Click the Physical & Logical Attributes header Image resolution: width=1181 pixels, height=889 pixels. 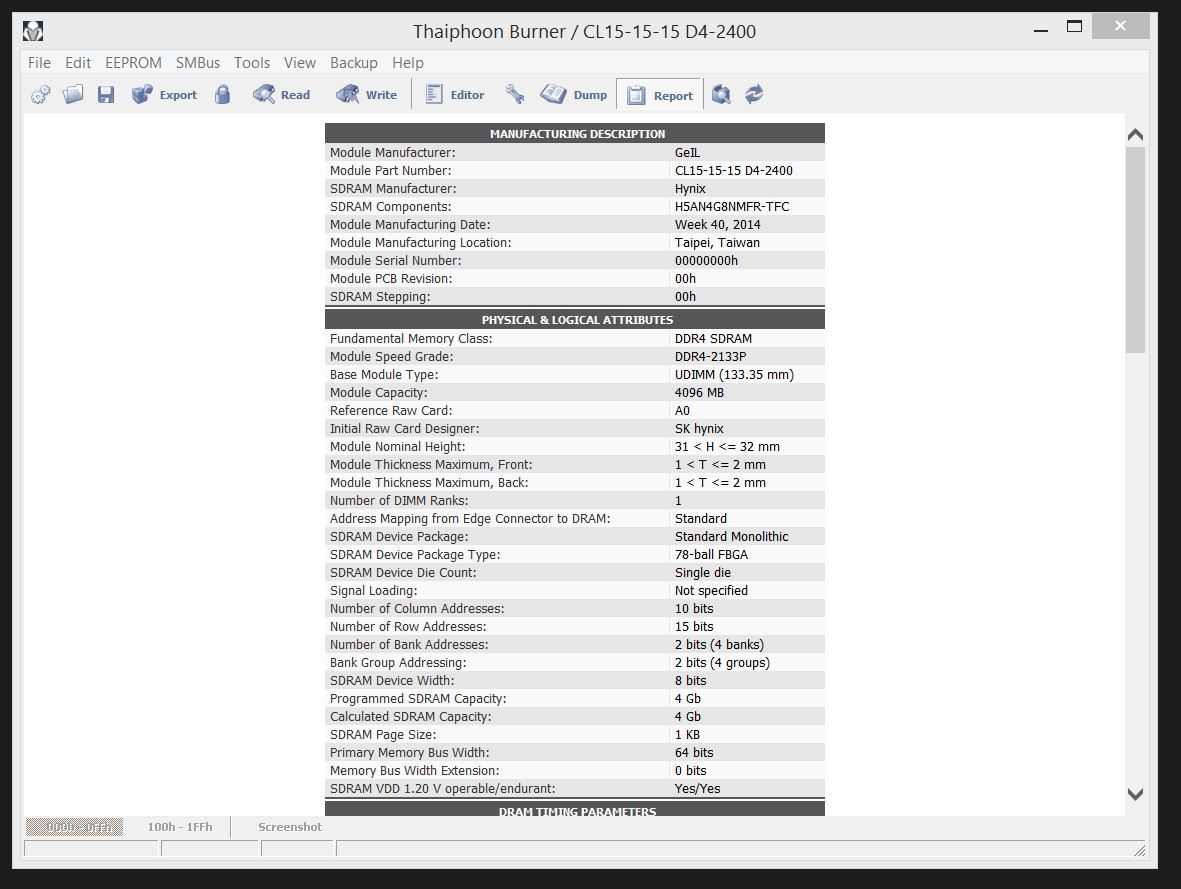pyautogui.click(x=575, y=319)
